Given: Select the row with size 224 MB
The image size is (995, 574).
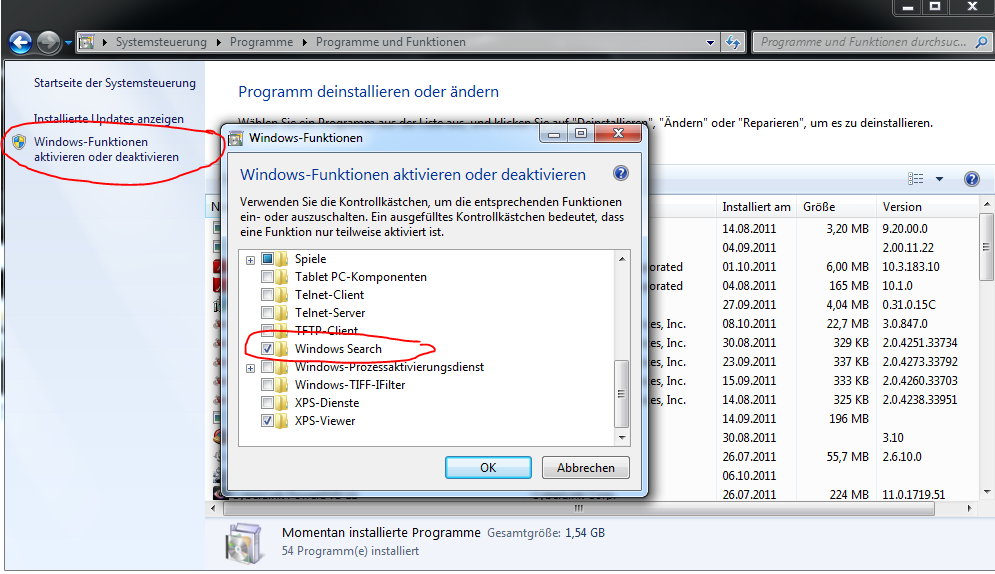Looking at the screenshot, I should [849, 495].
